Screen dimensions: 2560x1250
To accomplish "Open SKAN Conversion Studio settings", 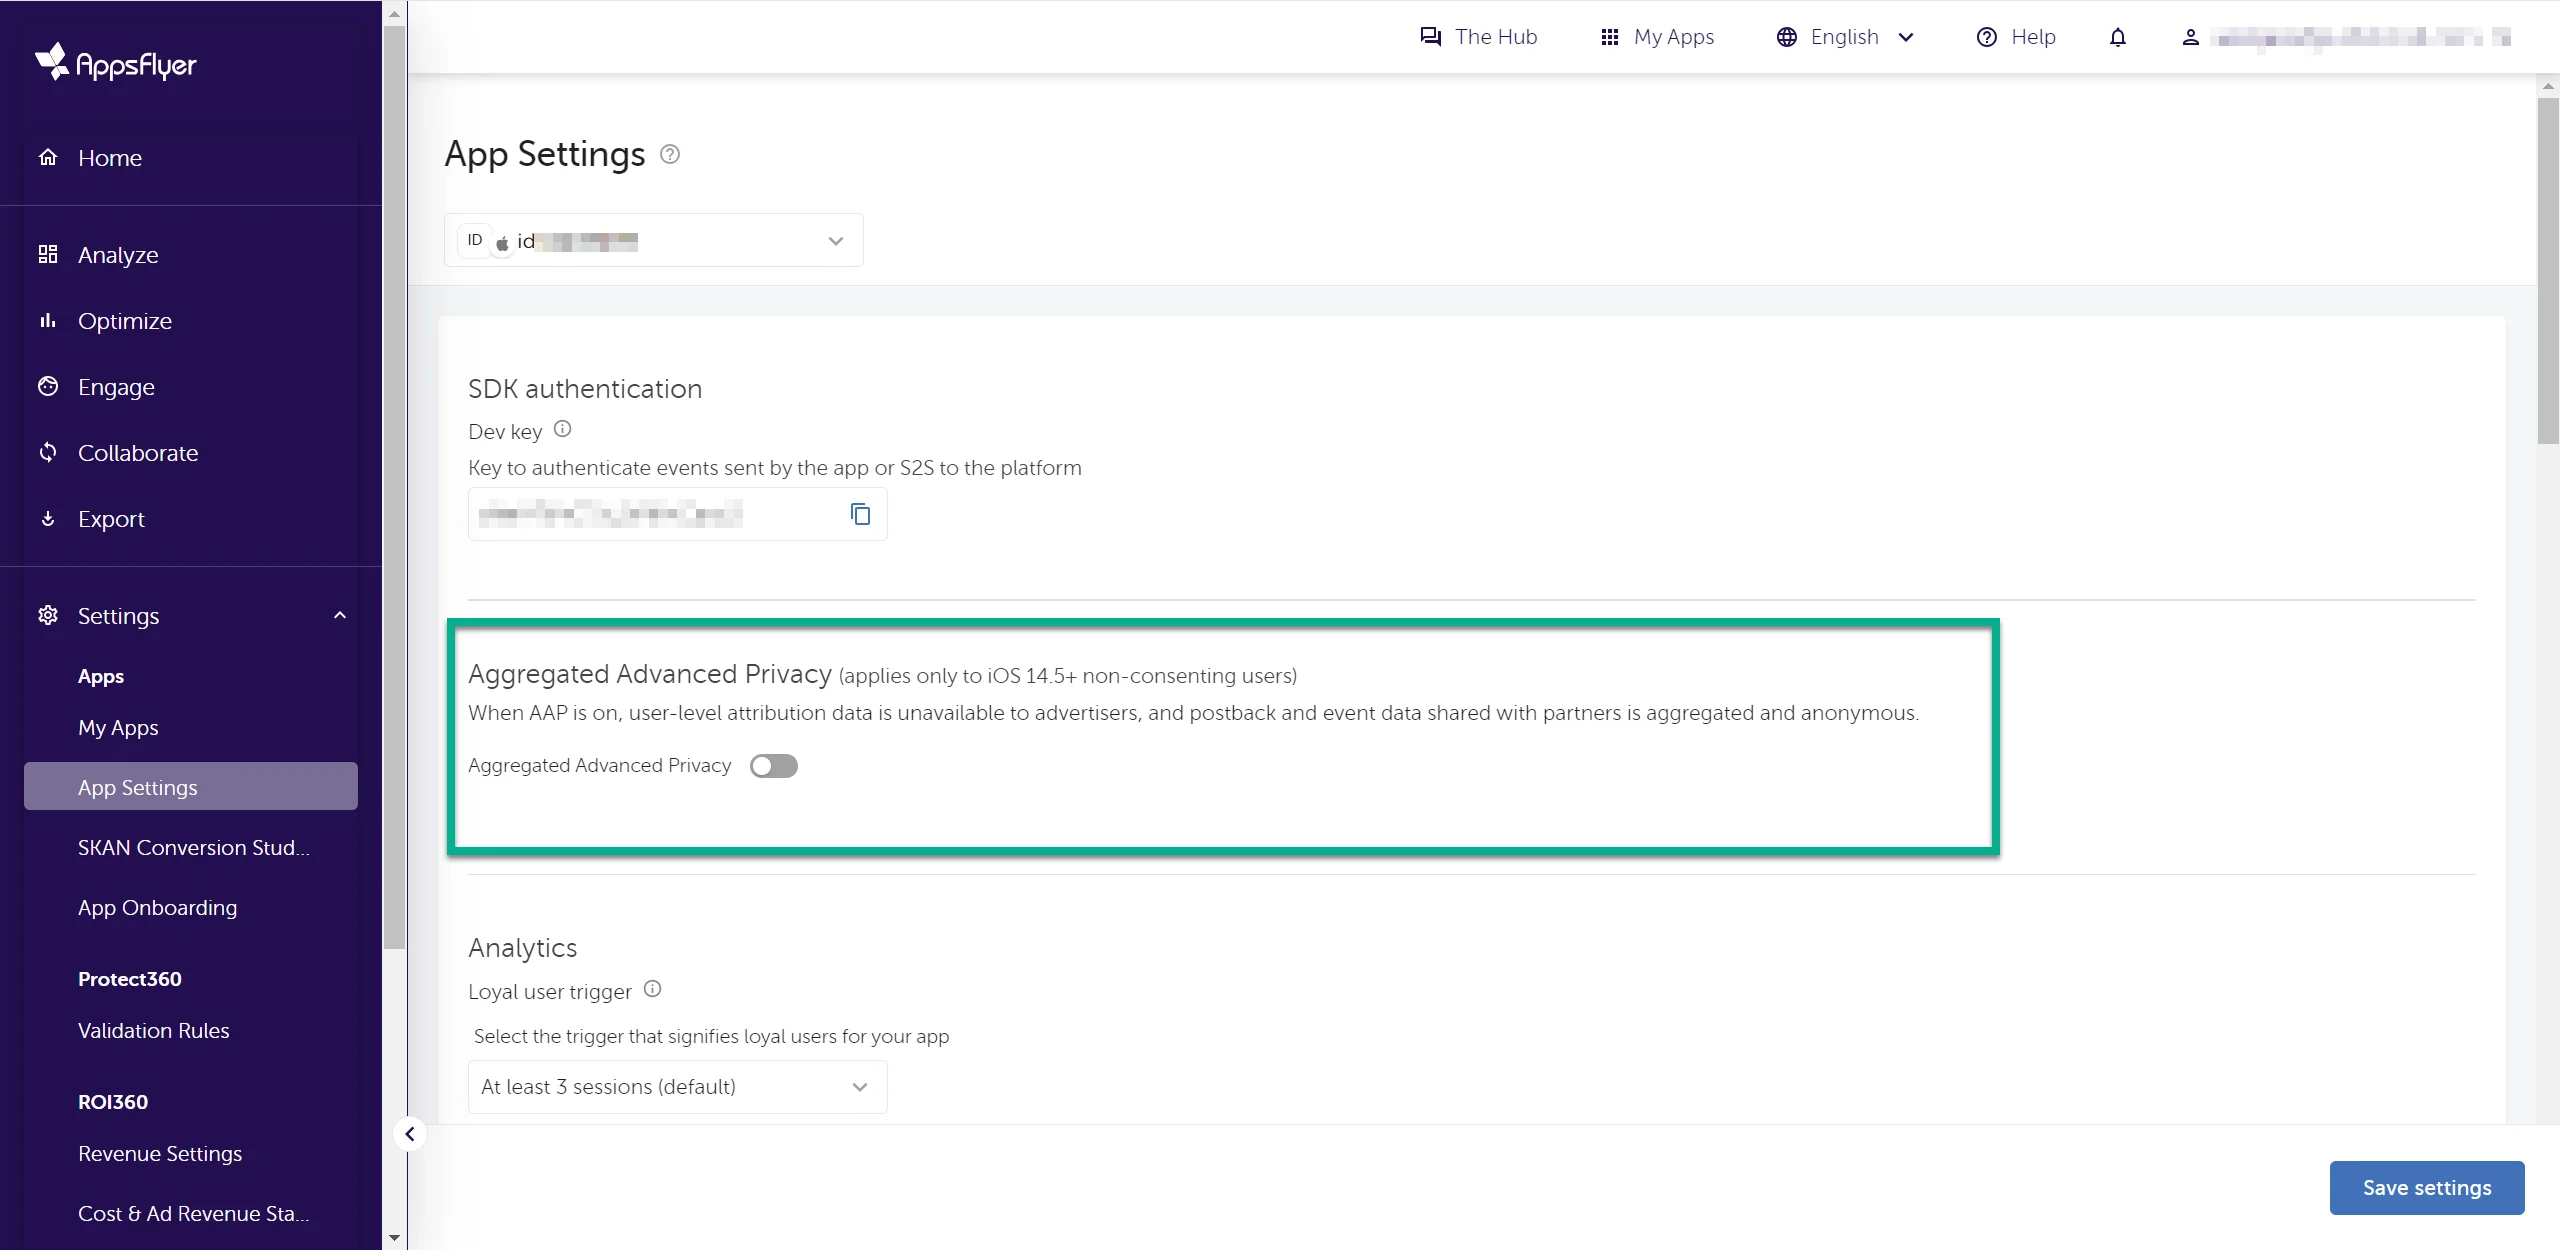I will 192,847.
